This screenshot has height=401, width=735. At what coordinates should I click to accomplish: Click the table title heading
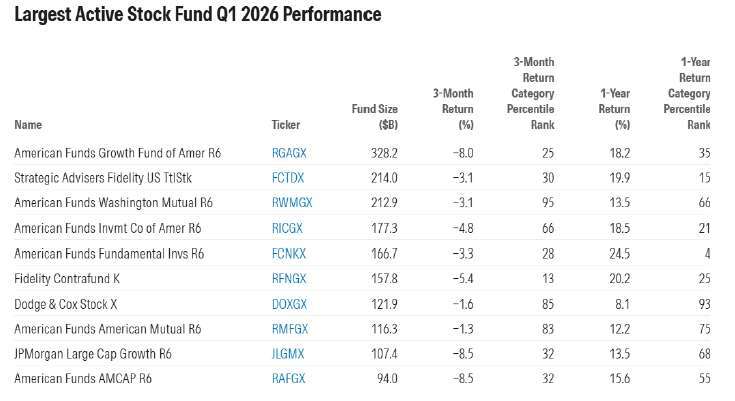click(x=197, y=16)
